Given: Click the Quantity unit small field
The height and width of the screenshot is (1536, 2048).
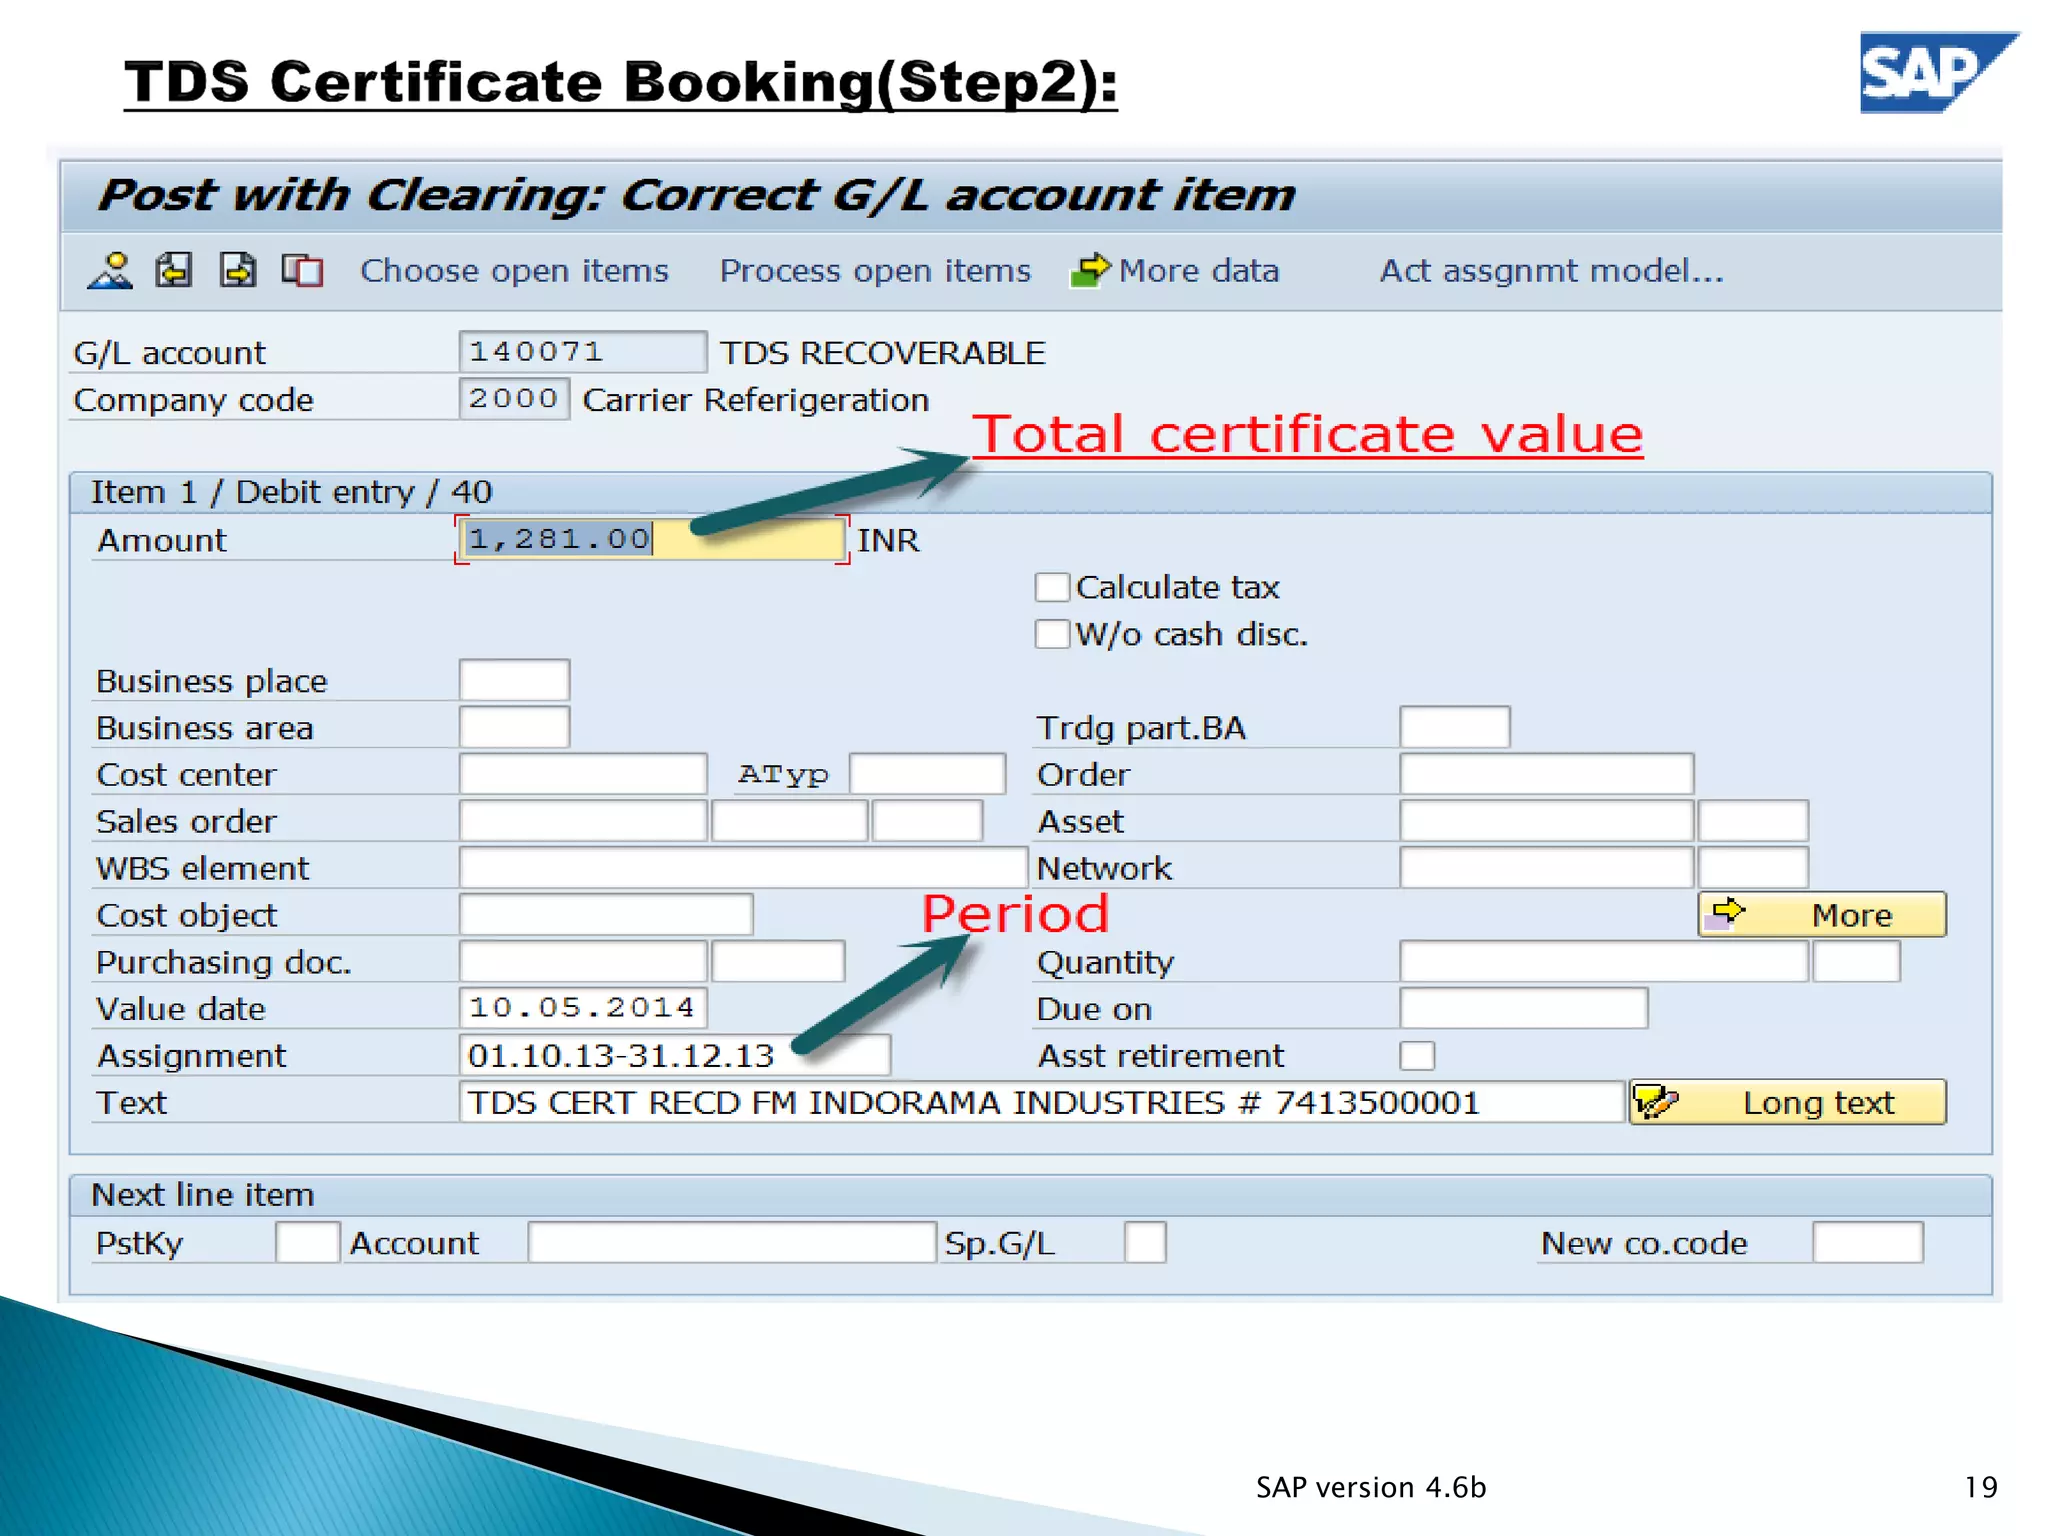Looking at the screenshot, I should tap(1856, 962).
